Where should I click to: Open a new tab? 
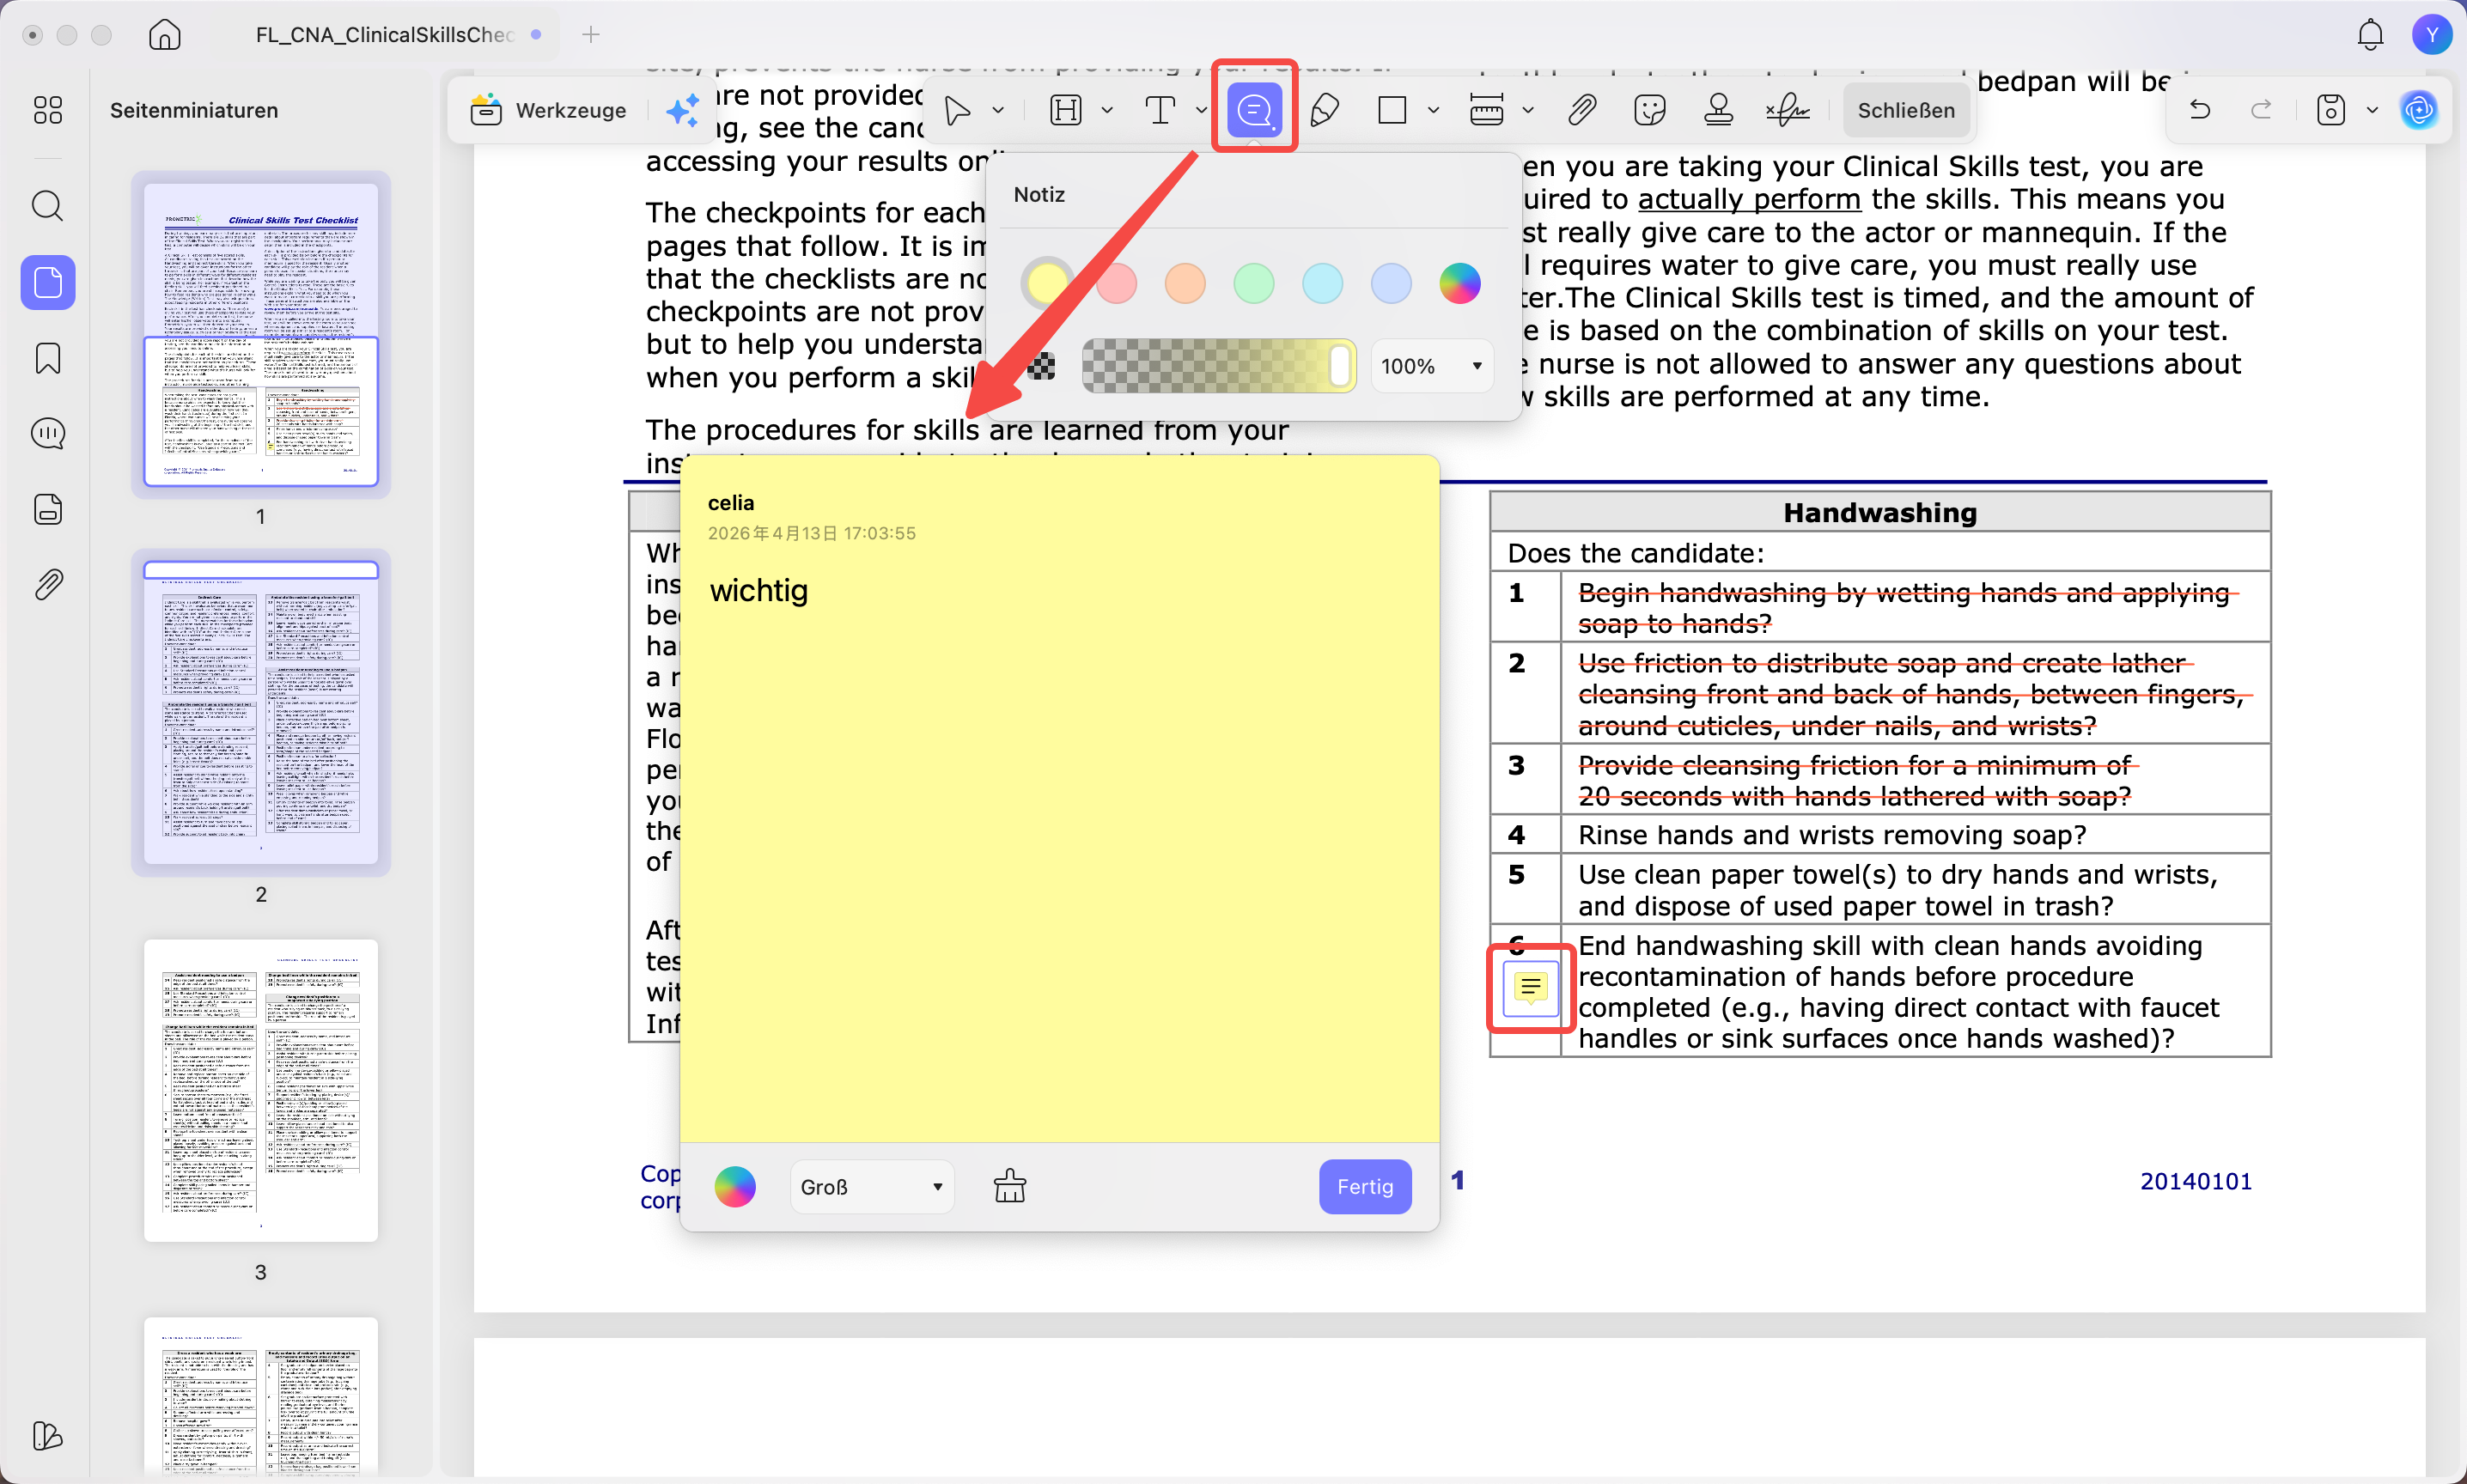591,34
